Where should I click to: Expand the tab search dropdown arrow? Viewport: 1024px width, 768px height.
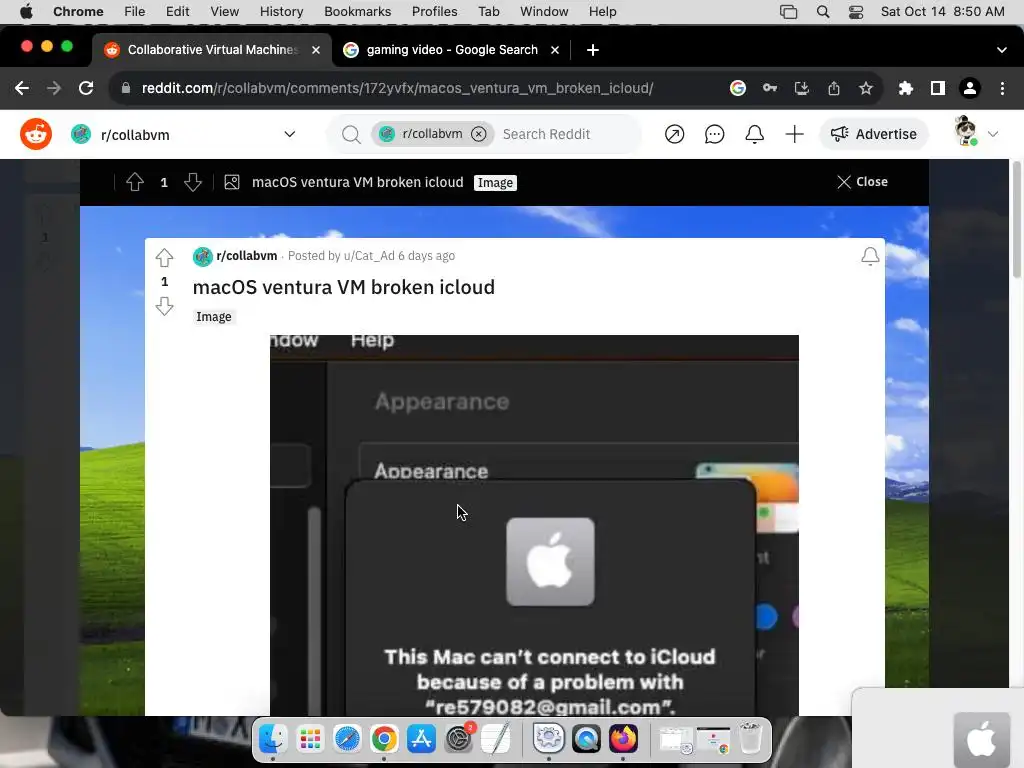click(1002, 50)
